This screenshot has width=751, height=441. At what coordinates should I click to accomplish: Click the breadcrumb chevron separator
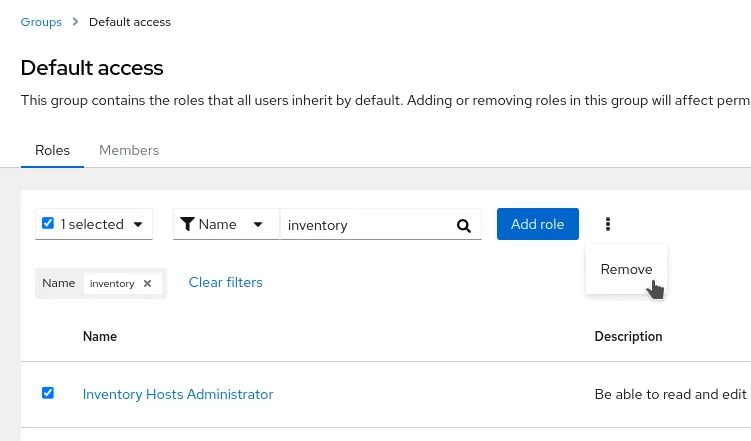(x=75, y=22)
